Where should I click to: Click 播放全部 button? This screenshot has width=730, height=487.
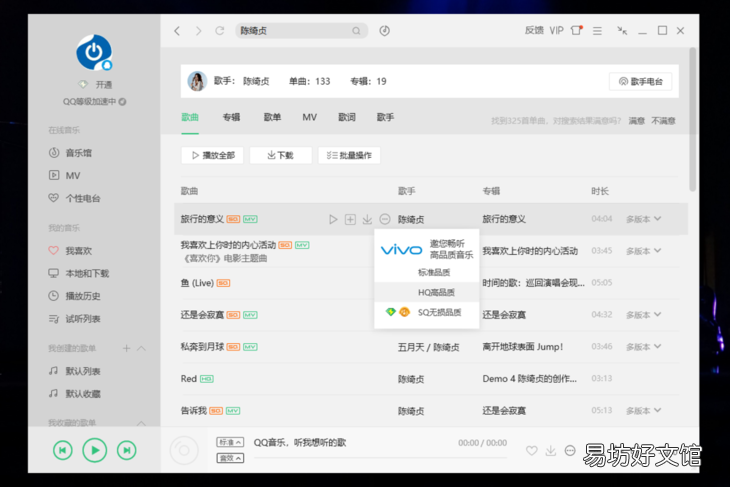212,156
